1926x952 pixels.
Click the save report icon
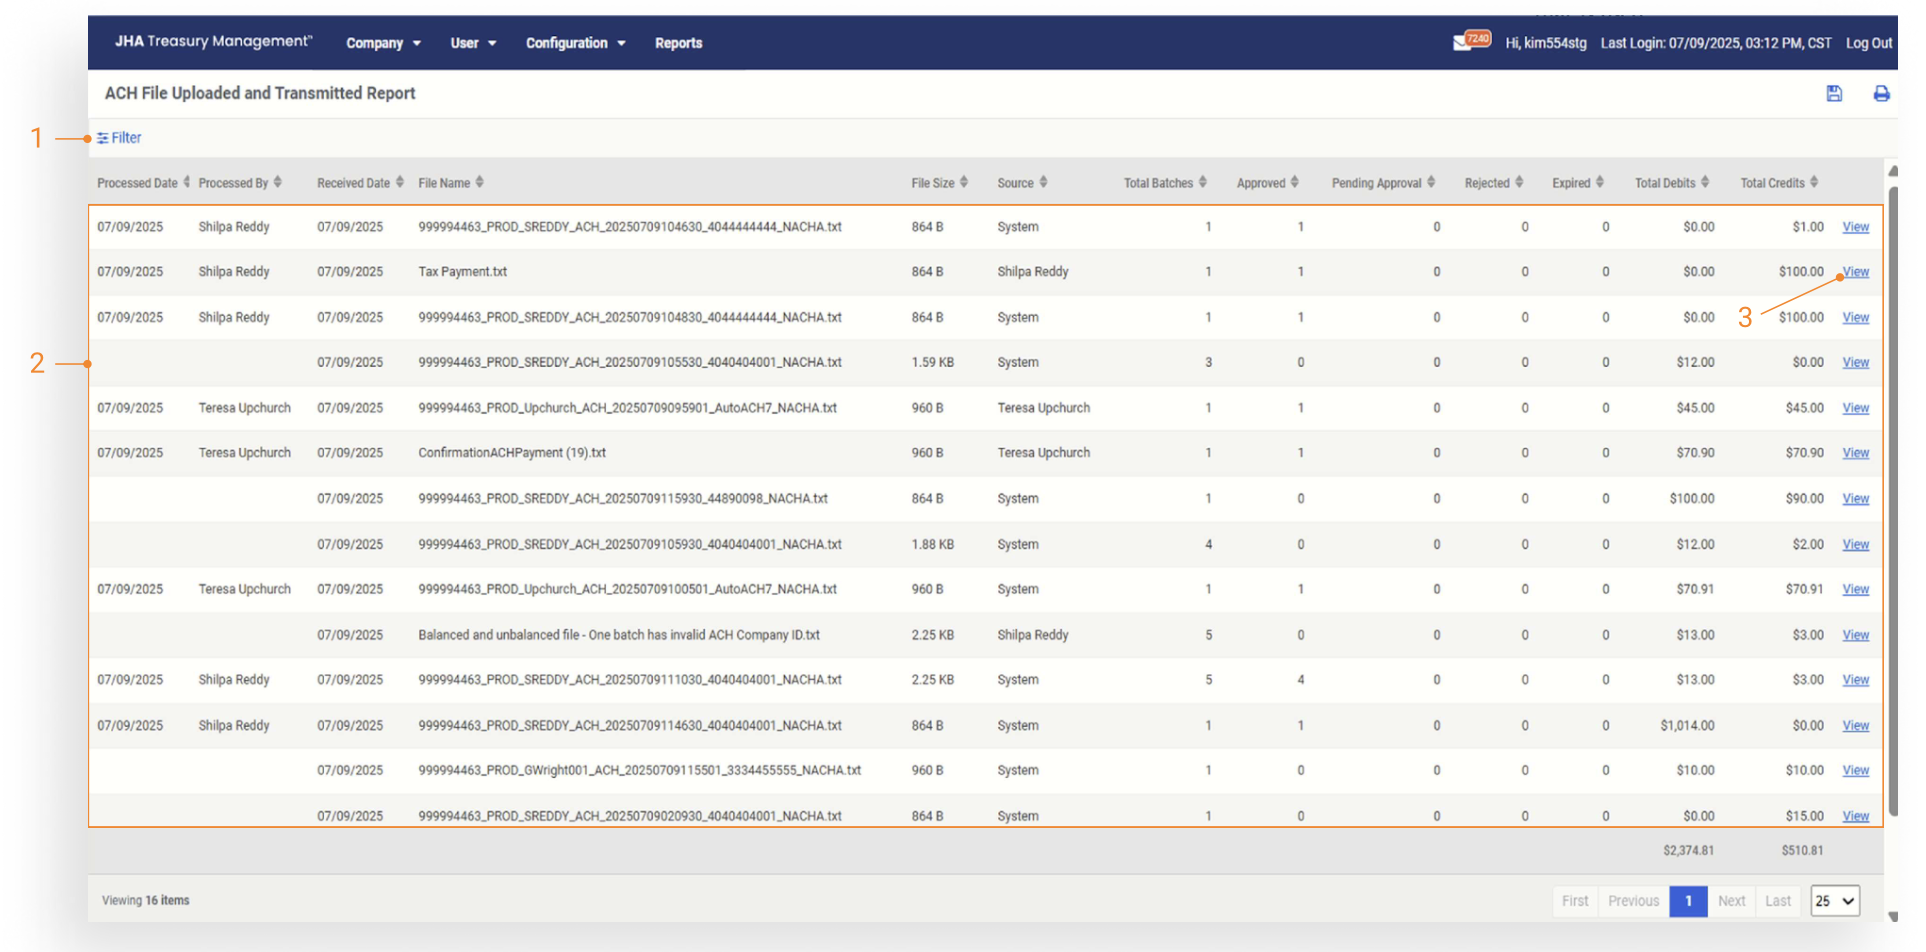click(1833, 93)
